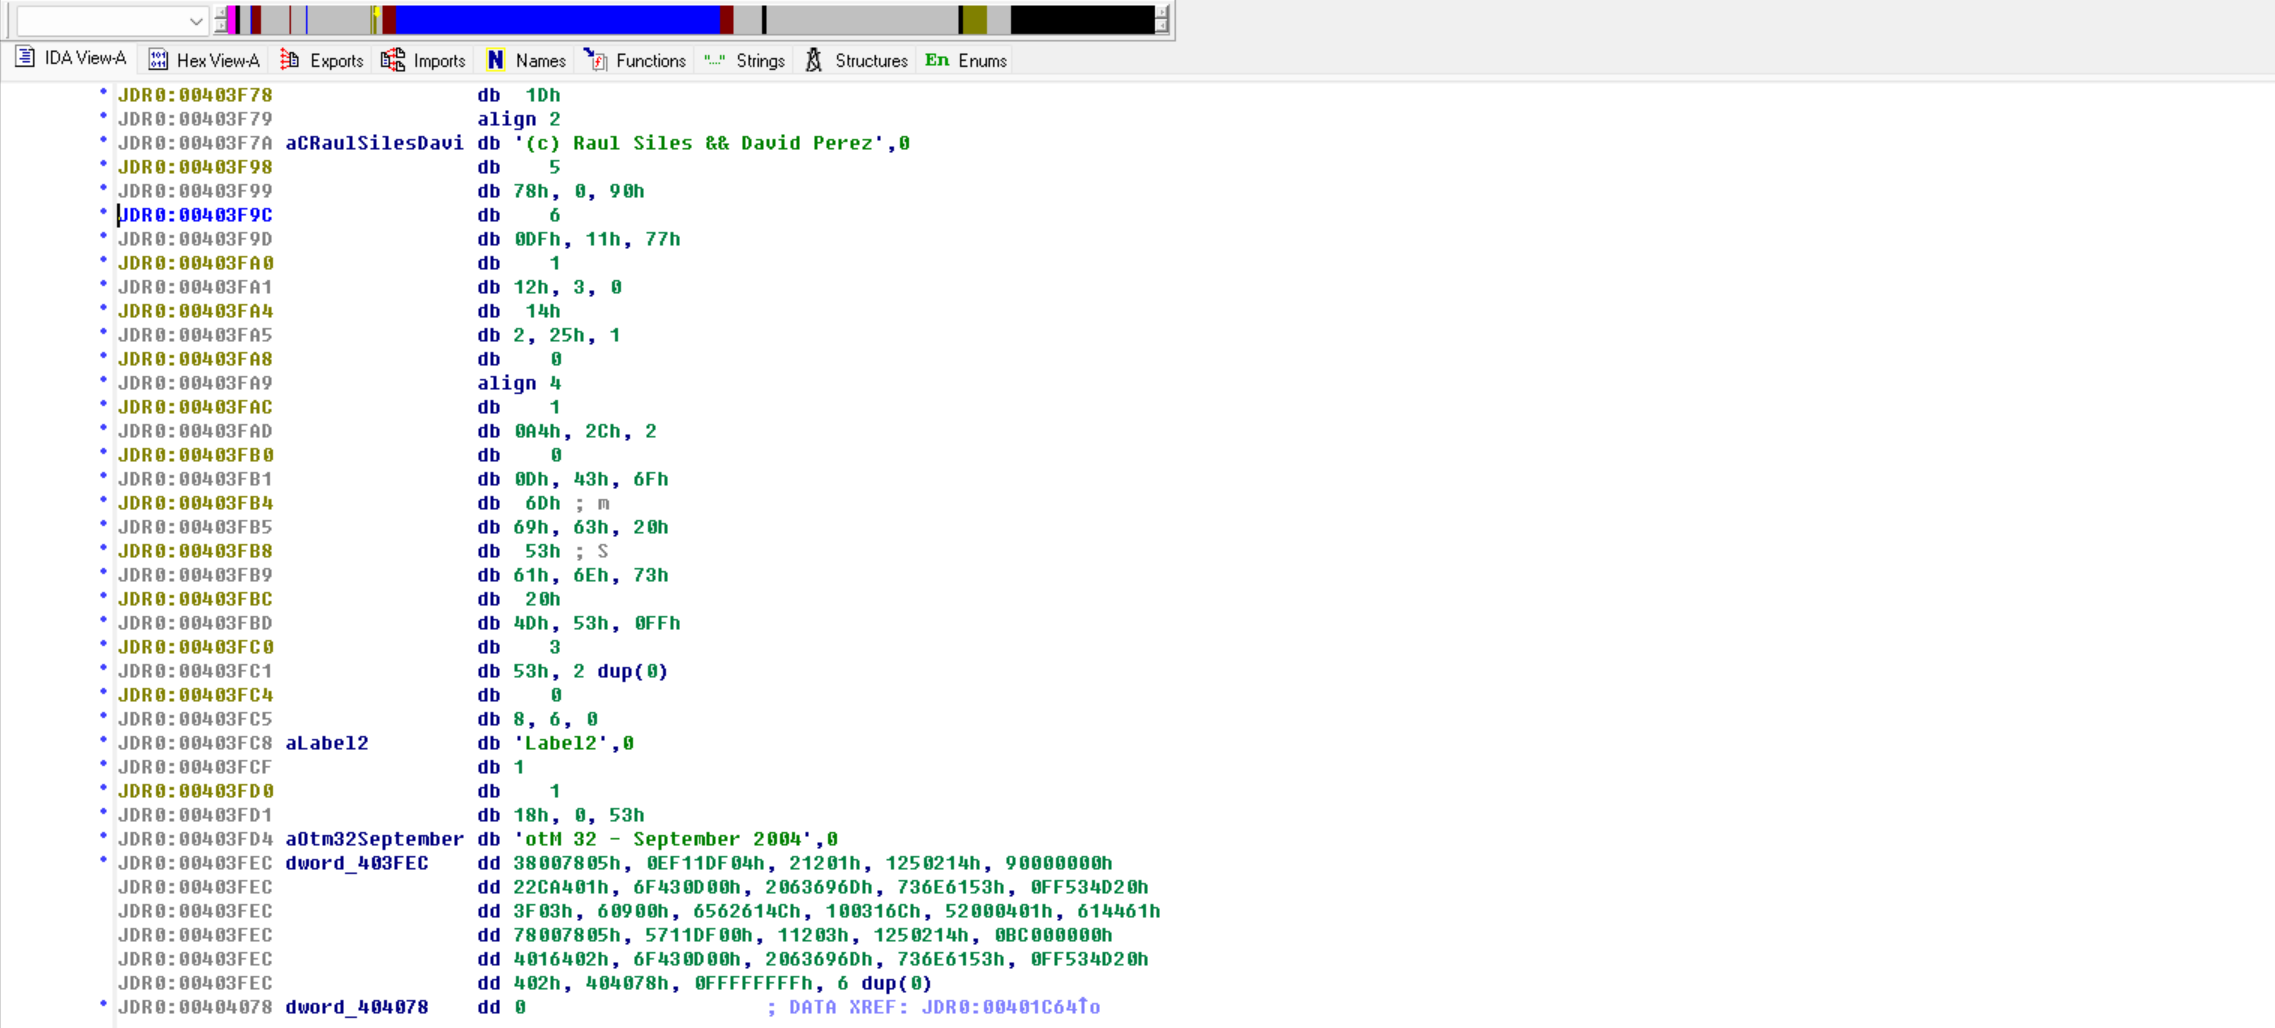Open the Hex View-A tab
This screenshot has width=2275, height=1028.
point(204,60)
